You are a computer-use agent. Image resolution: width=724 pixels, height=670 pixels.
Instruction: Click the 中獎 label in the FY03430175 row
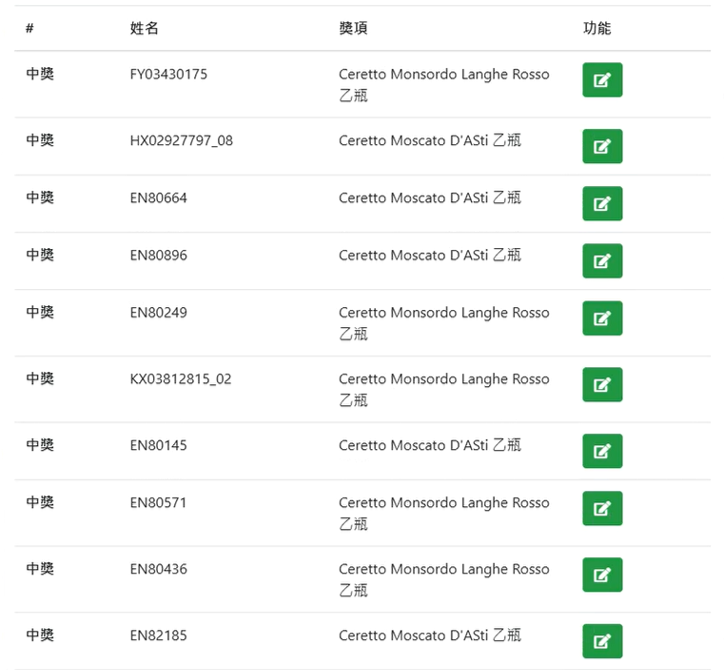point(40,74)
